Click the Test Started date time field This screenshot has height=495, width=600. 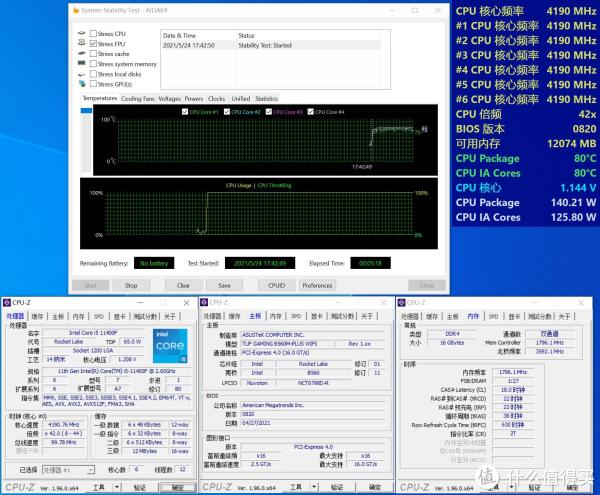pyautogui.click(x=260, y=263)
